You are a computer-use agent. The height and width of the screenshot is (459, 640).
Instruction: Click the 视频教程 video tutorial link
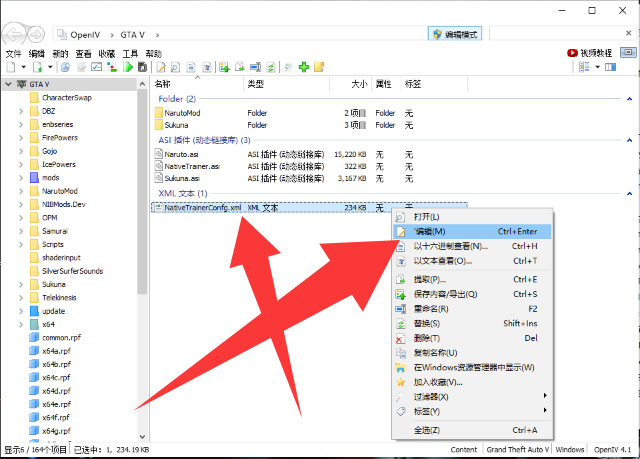pos(590,53)
